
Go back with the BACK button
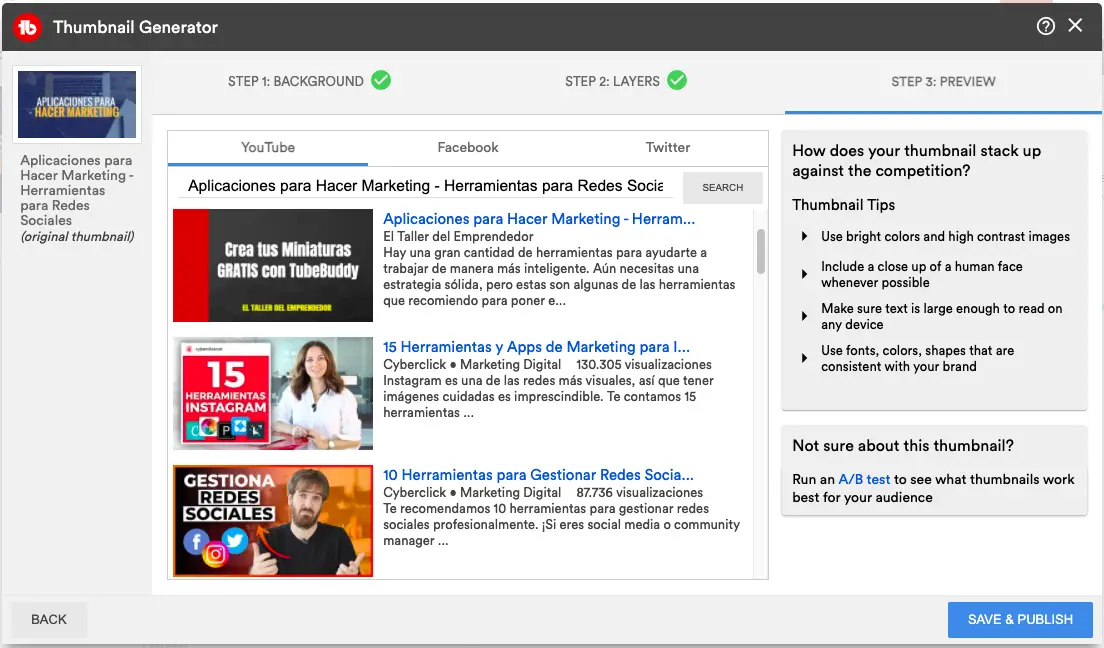pyautogui.click(x=49, y=619)
